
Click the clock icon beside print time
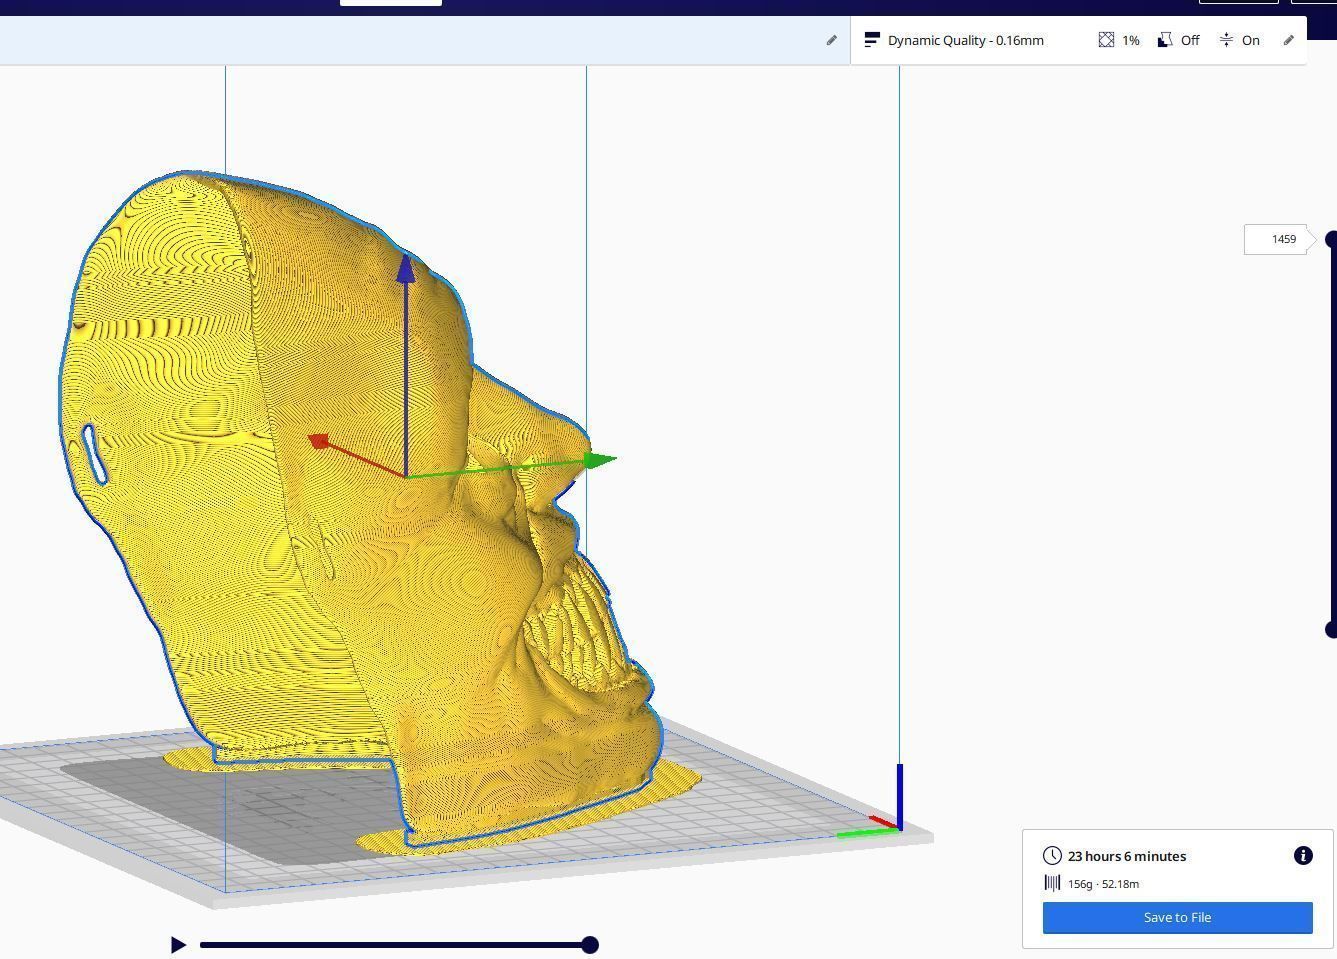(x=1052, y=856)
